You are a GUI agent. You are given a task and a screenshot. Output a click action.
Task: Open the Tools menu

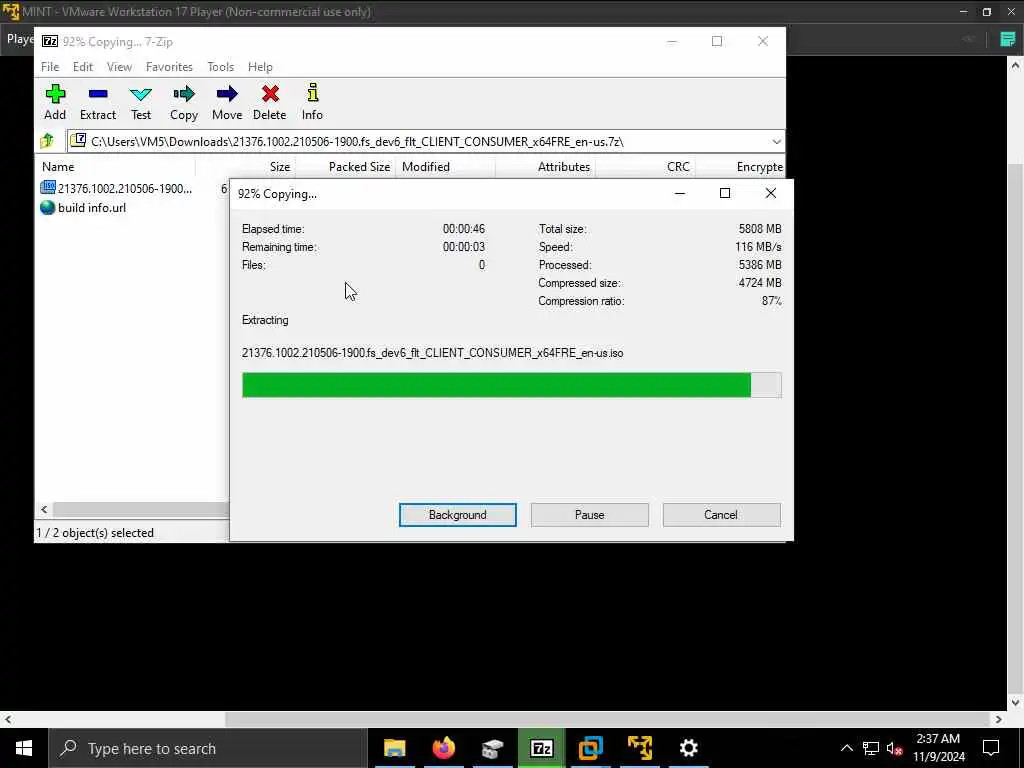point(221,67)
